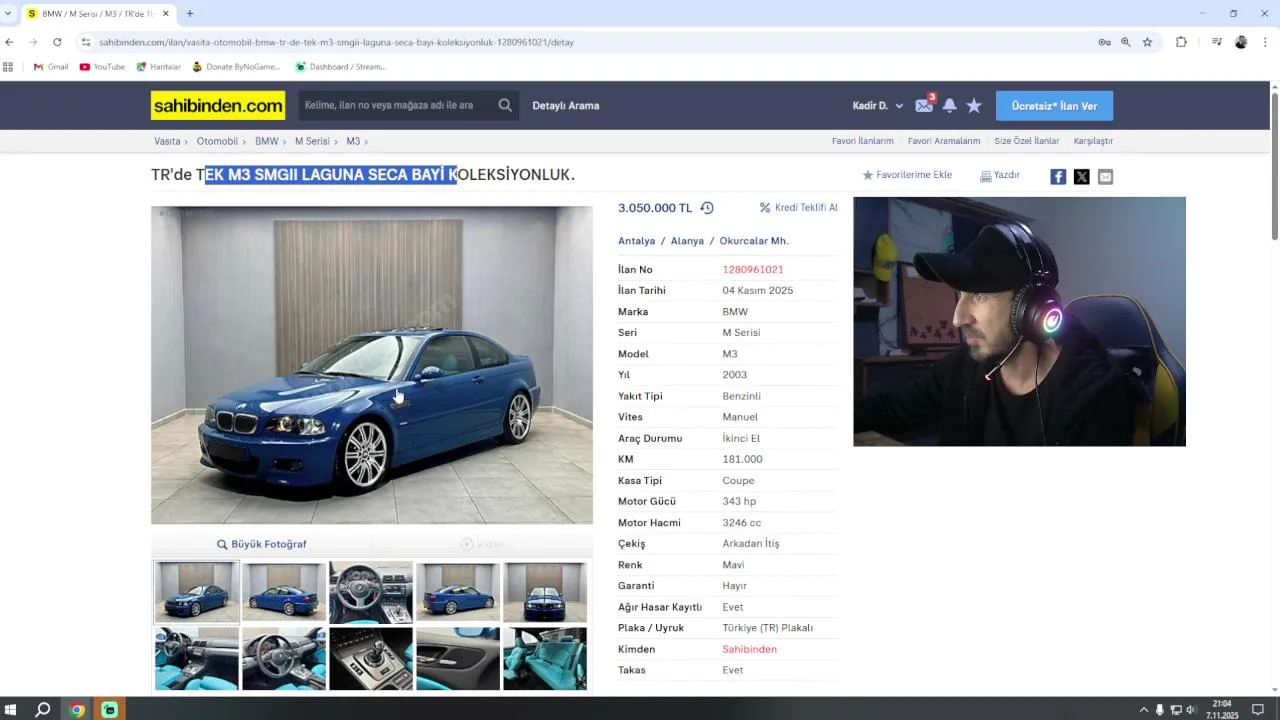
Task: Share listing via email icon
Action: pos(1105,177)
